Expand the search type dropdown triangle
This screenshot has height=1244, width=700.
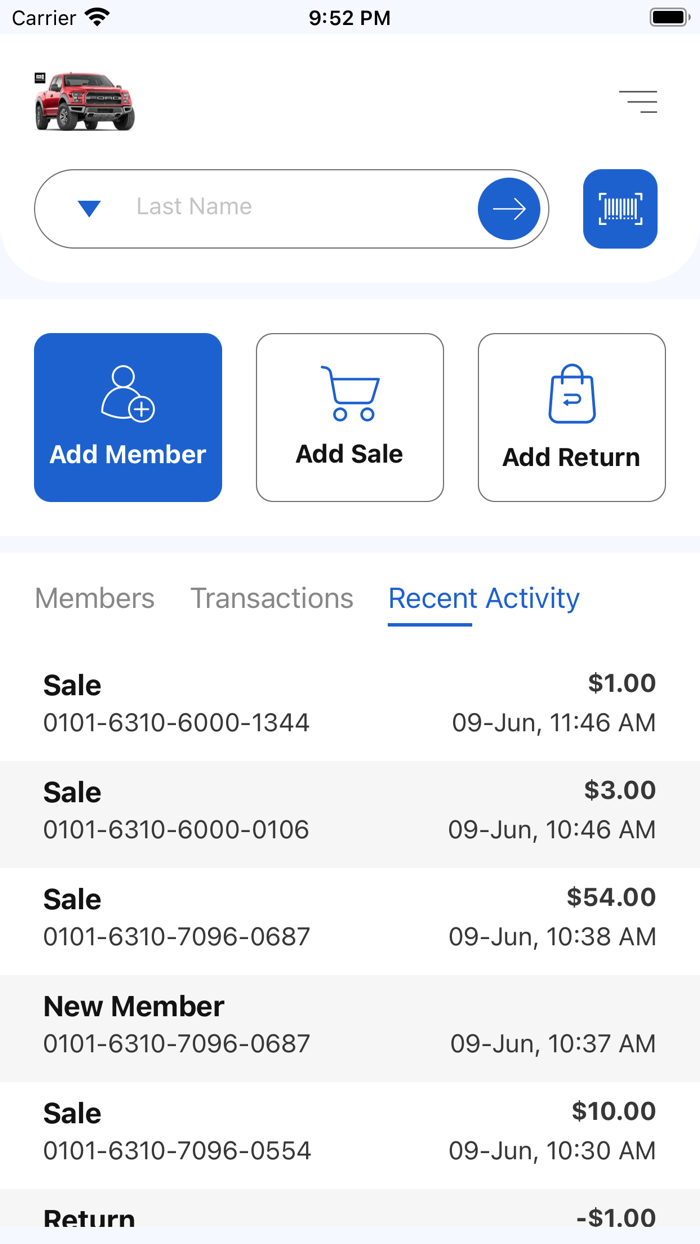pos(89,209)
